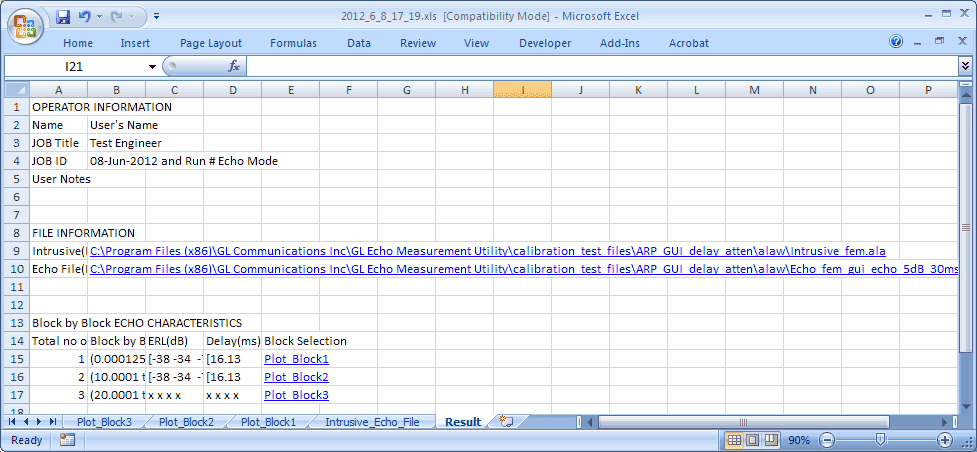This screenshot has width=977, height=452.
Task: Click the Undo icon
Action: tap(84, 17)
